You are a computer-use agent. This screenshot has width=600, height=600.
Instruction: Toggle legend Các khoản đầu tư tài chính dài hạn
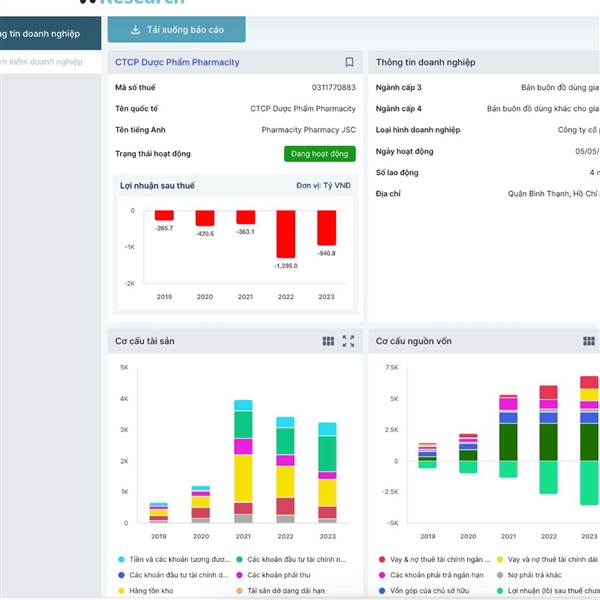point(173,575)
